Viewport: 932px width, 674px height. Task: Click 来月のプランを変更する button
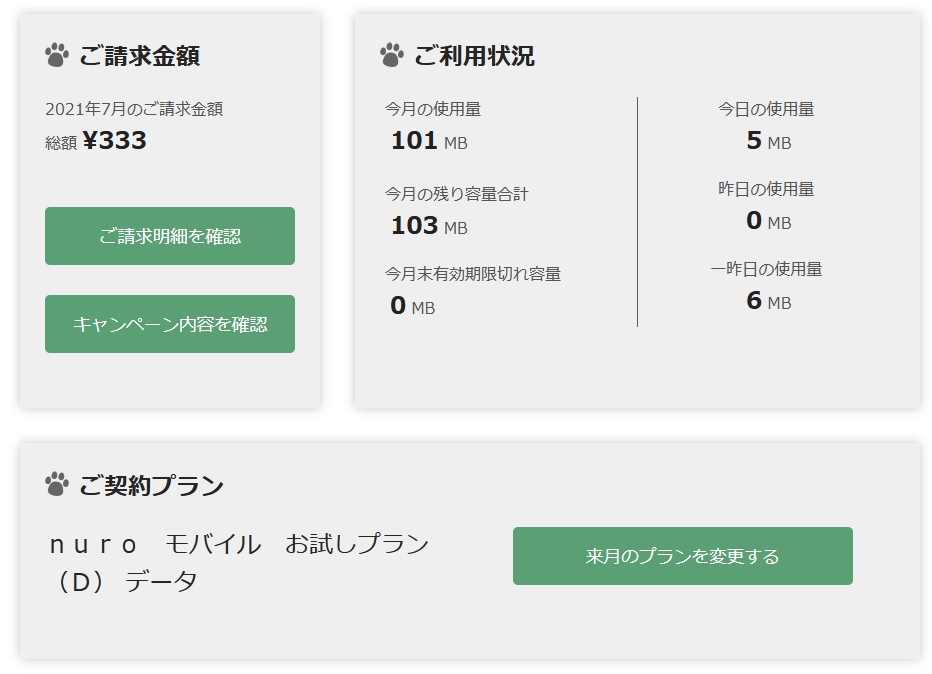(682, 556)
